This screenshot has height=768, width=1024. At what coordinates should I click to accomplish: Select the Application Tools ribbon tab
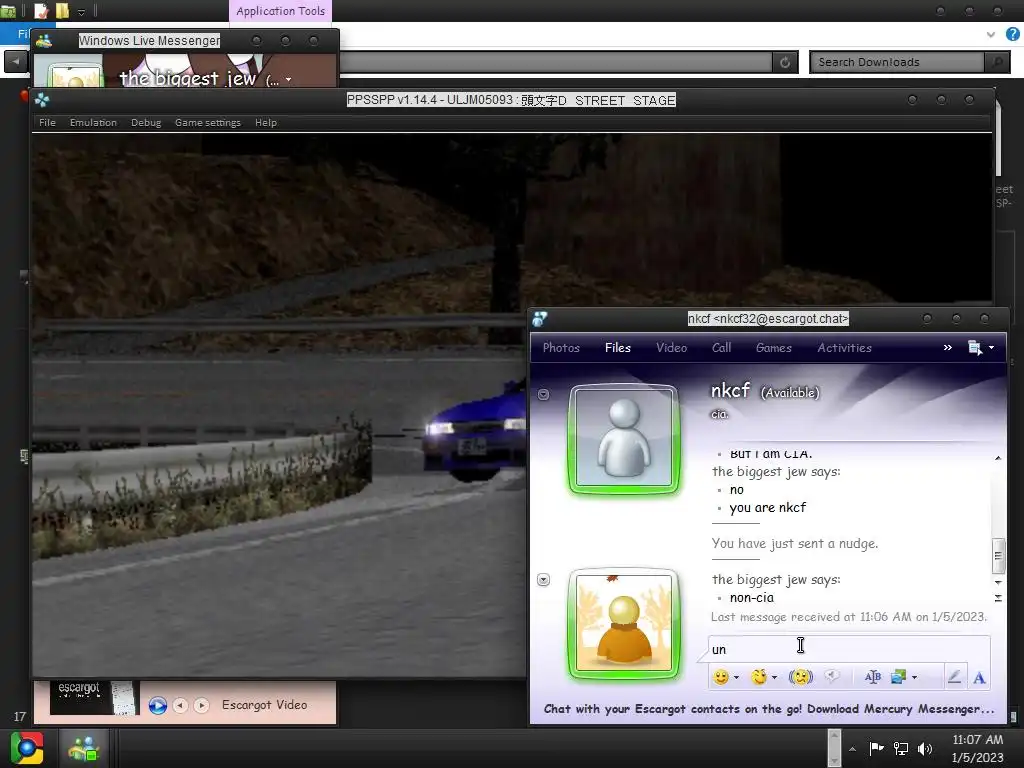click(x=281, y=11)
